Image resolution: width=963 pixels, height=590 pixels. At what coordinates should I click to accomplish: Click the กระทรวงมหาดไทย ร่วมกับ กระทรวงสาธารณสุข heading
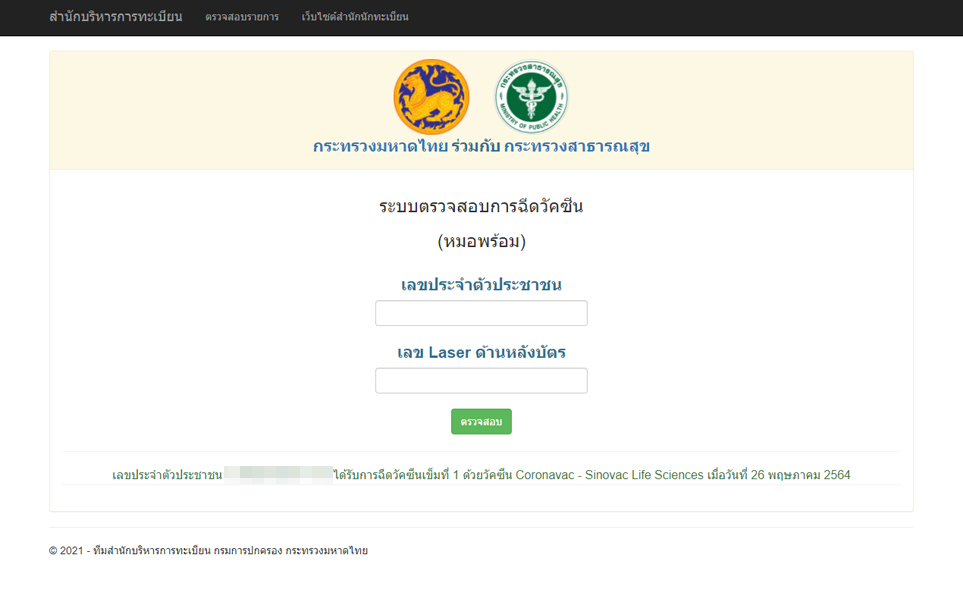[482, 147]
